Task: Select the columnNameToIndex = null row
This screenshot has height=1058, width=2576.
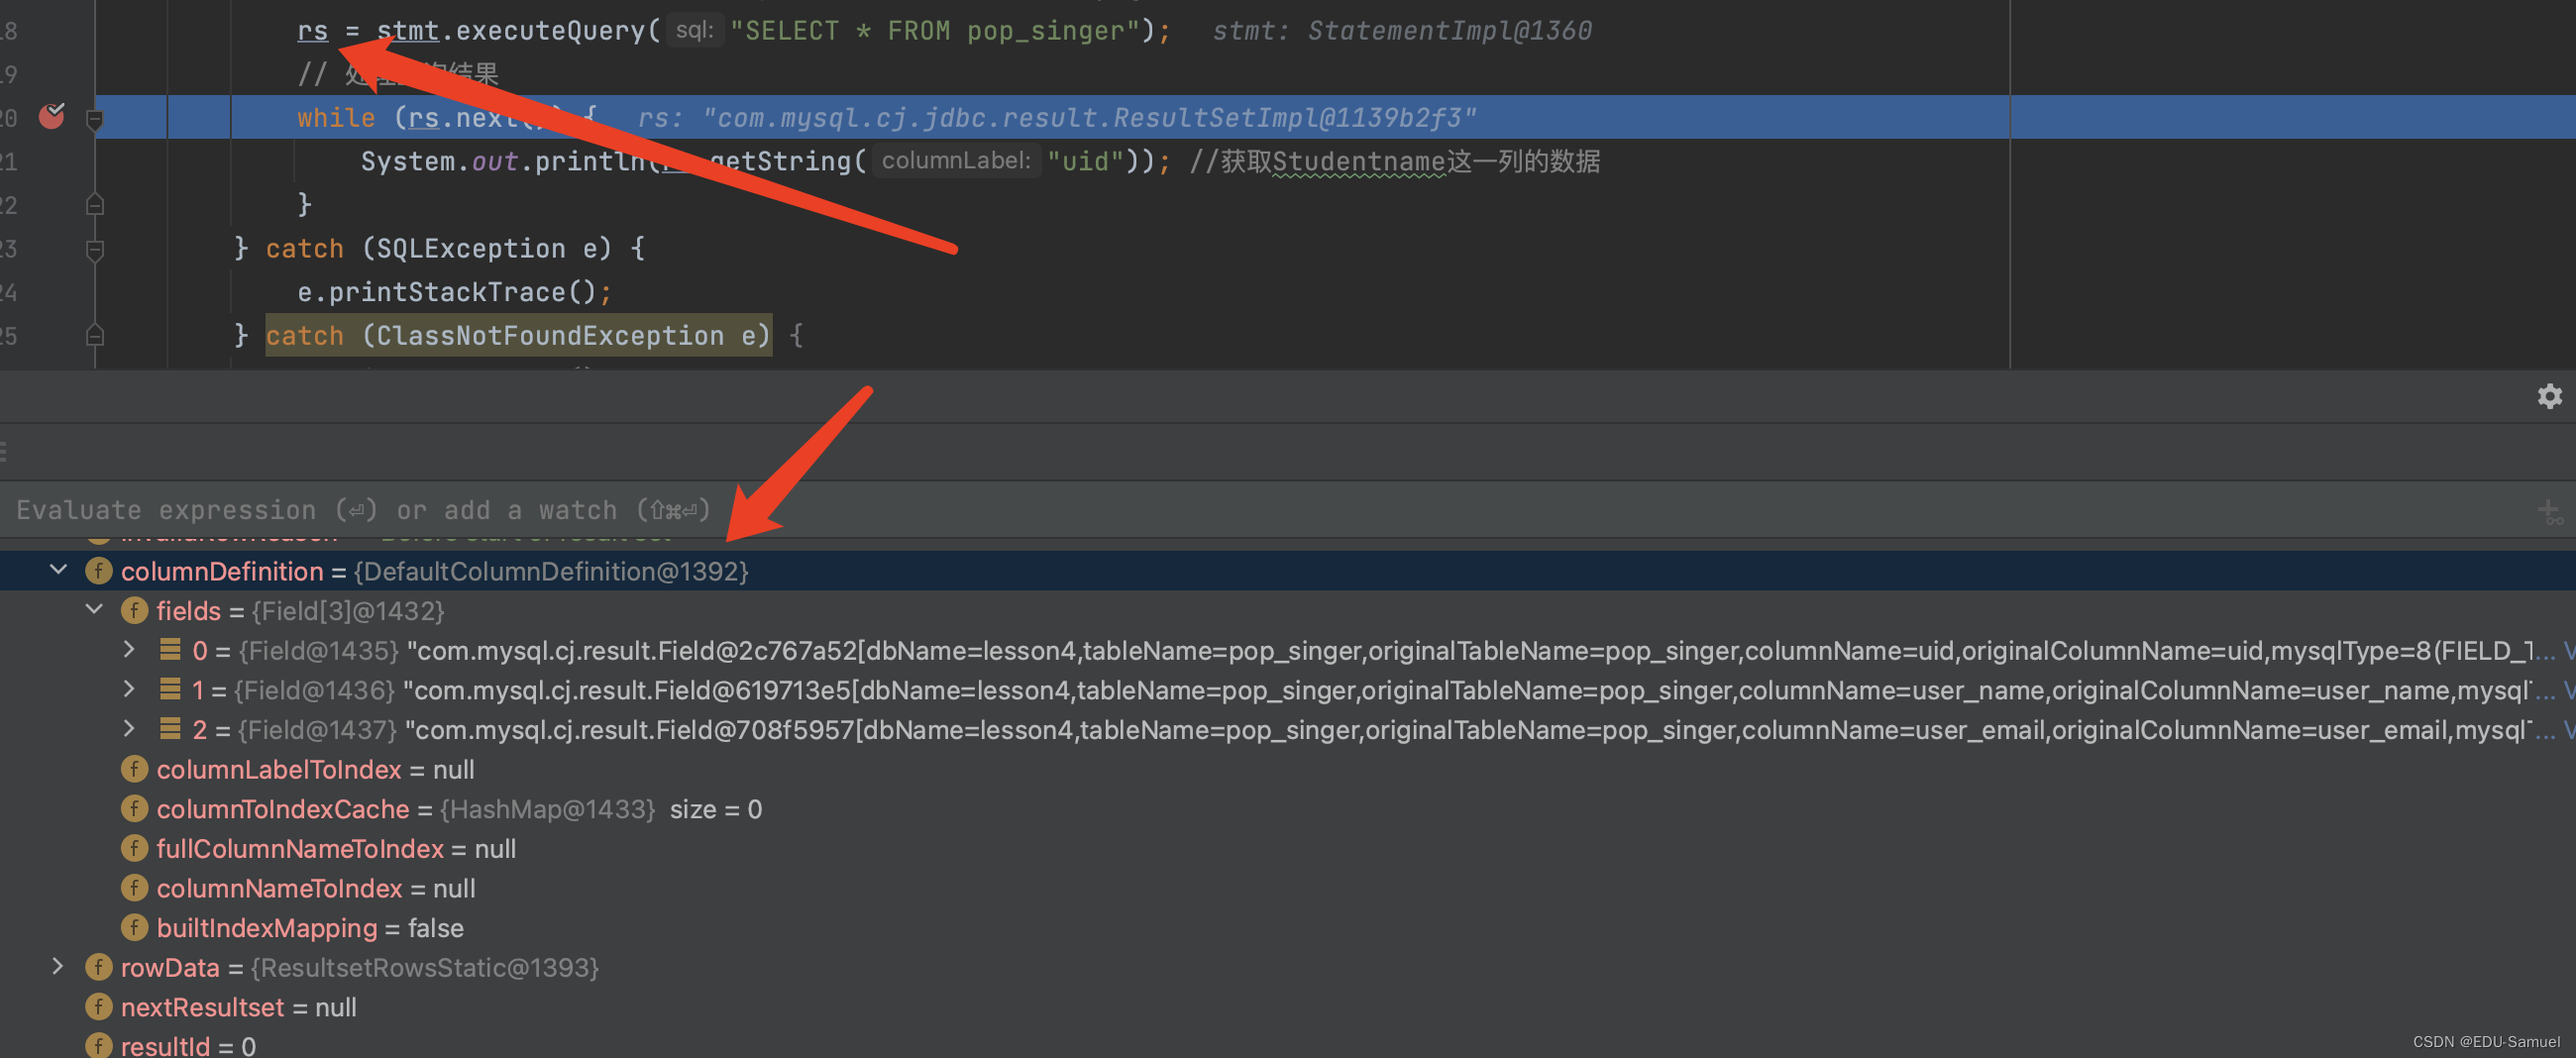Action: pos(1288,888)
